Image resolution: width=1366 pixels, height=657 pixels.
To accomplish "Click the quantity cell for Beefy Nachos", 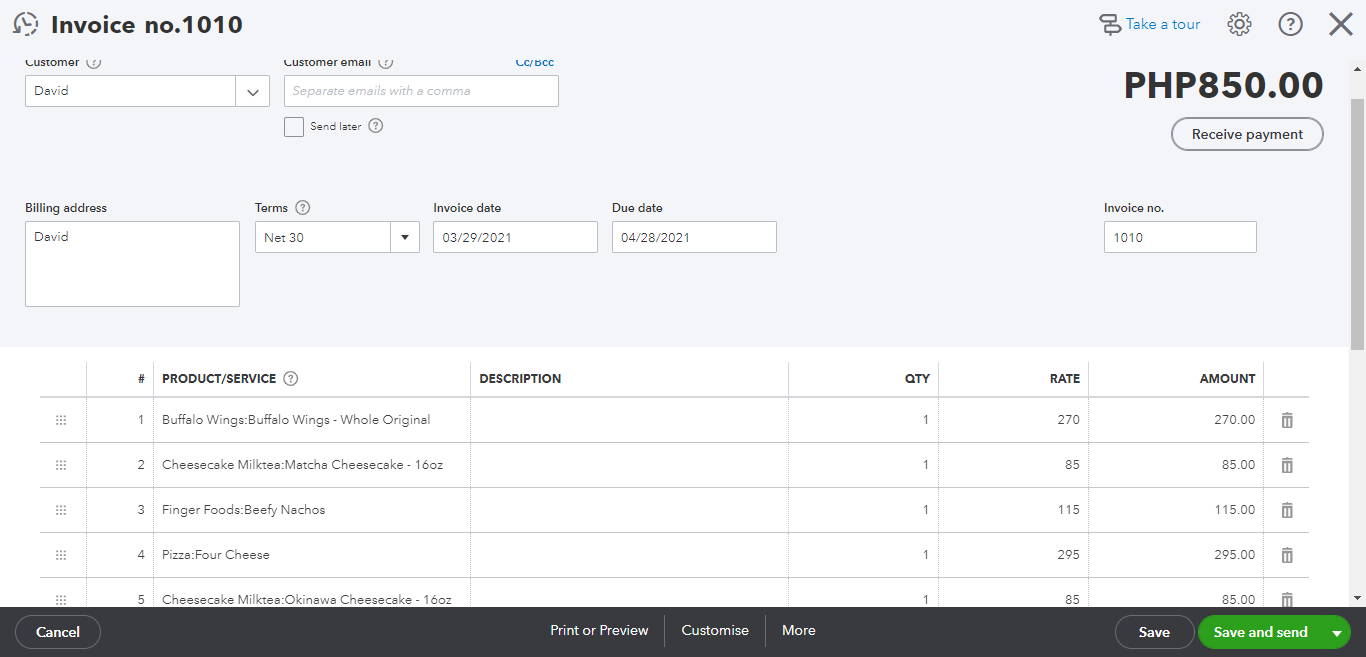I will coord(864,510).
